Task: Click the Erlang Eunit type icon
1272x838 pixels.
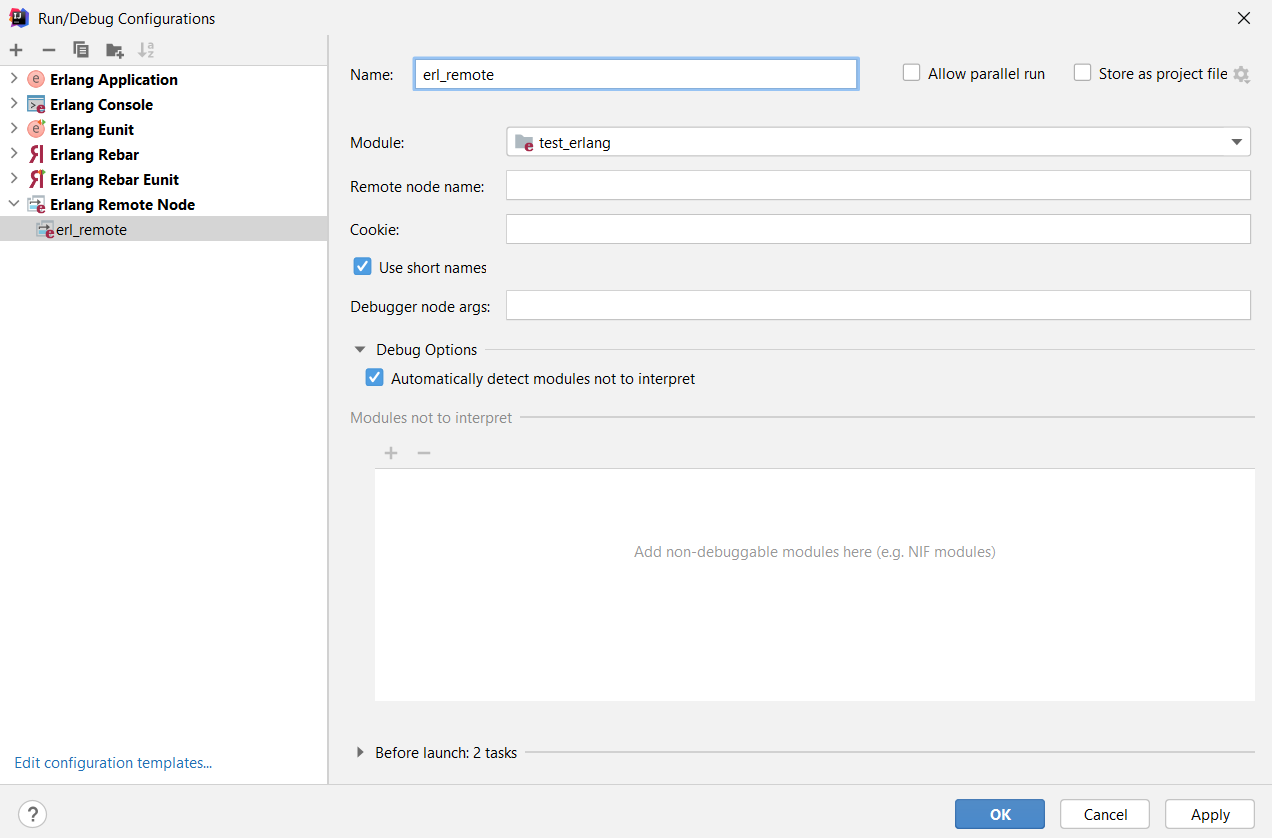Action: tap(36, 129)
